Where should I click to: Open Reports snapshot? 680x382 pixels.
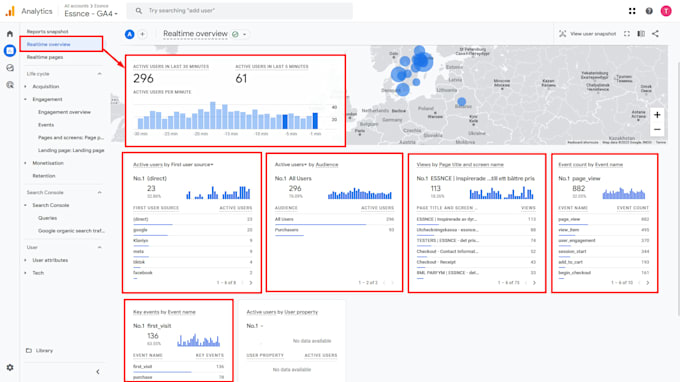tap(48, 32)
